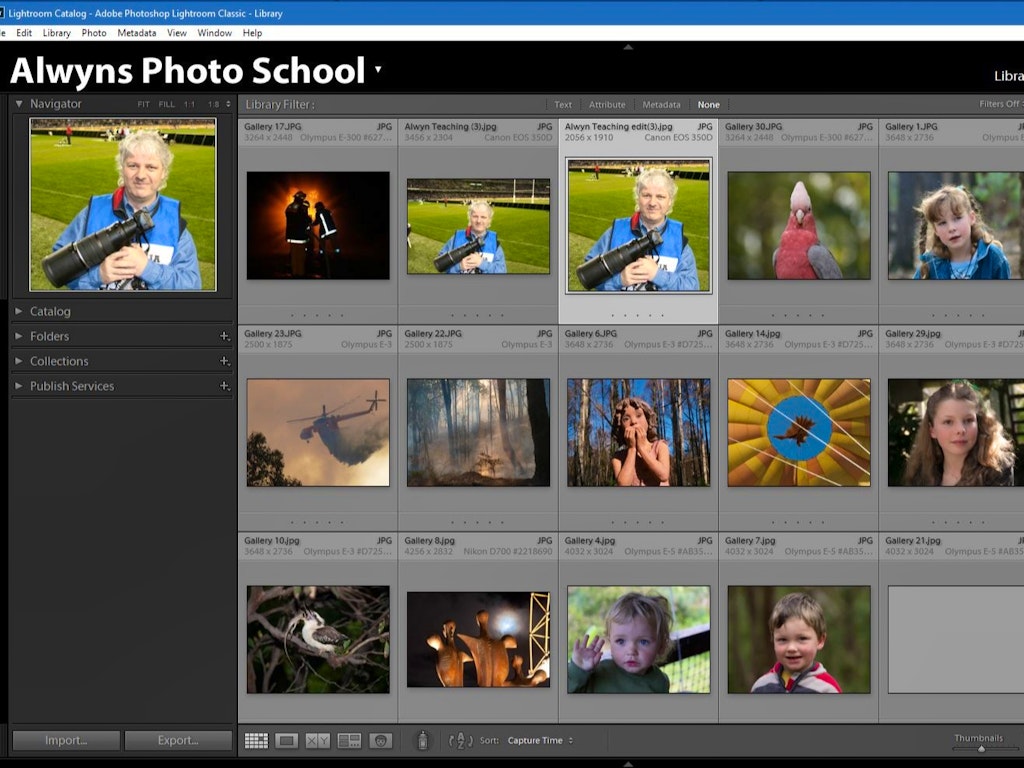Expand the Collections panel

coord(19,361)
